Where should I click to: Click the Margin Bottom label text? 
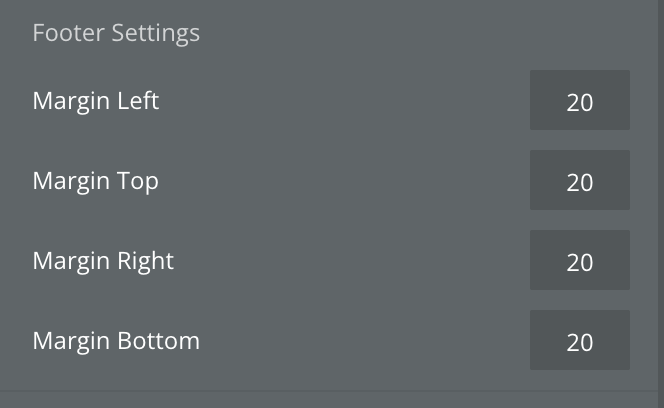116,341
